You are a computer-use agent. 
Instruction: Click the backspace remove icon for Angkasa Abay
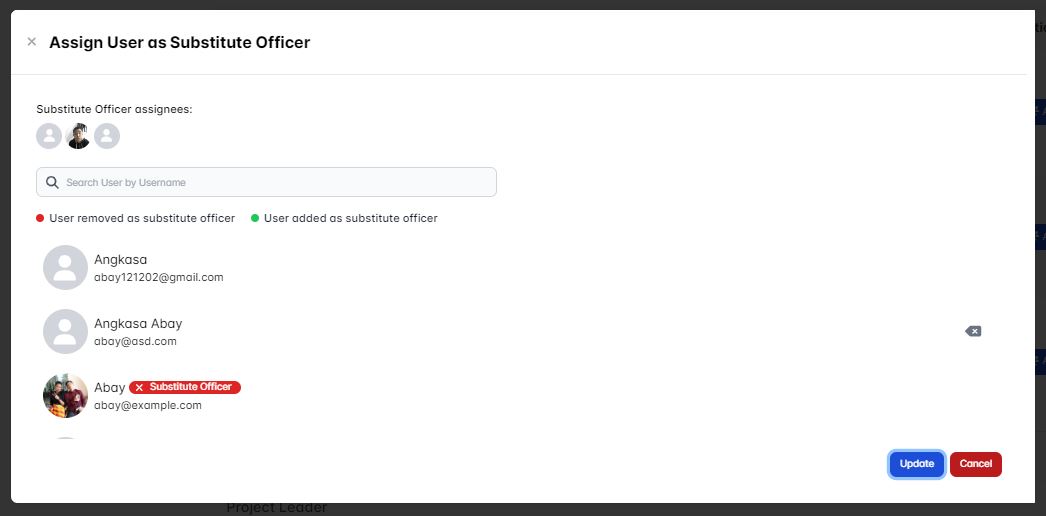click(973, 331)
